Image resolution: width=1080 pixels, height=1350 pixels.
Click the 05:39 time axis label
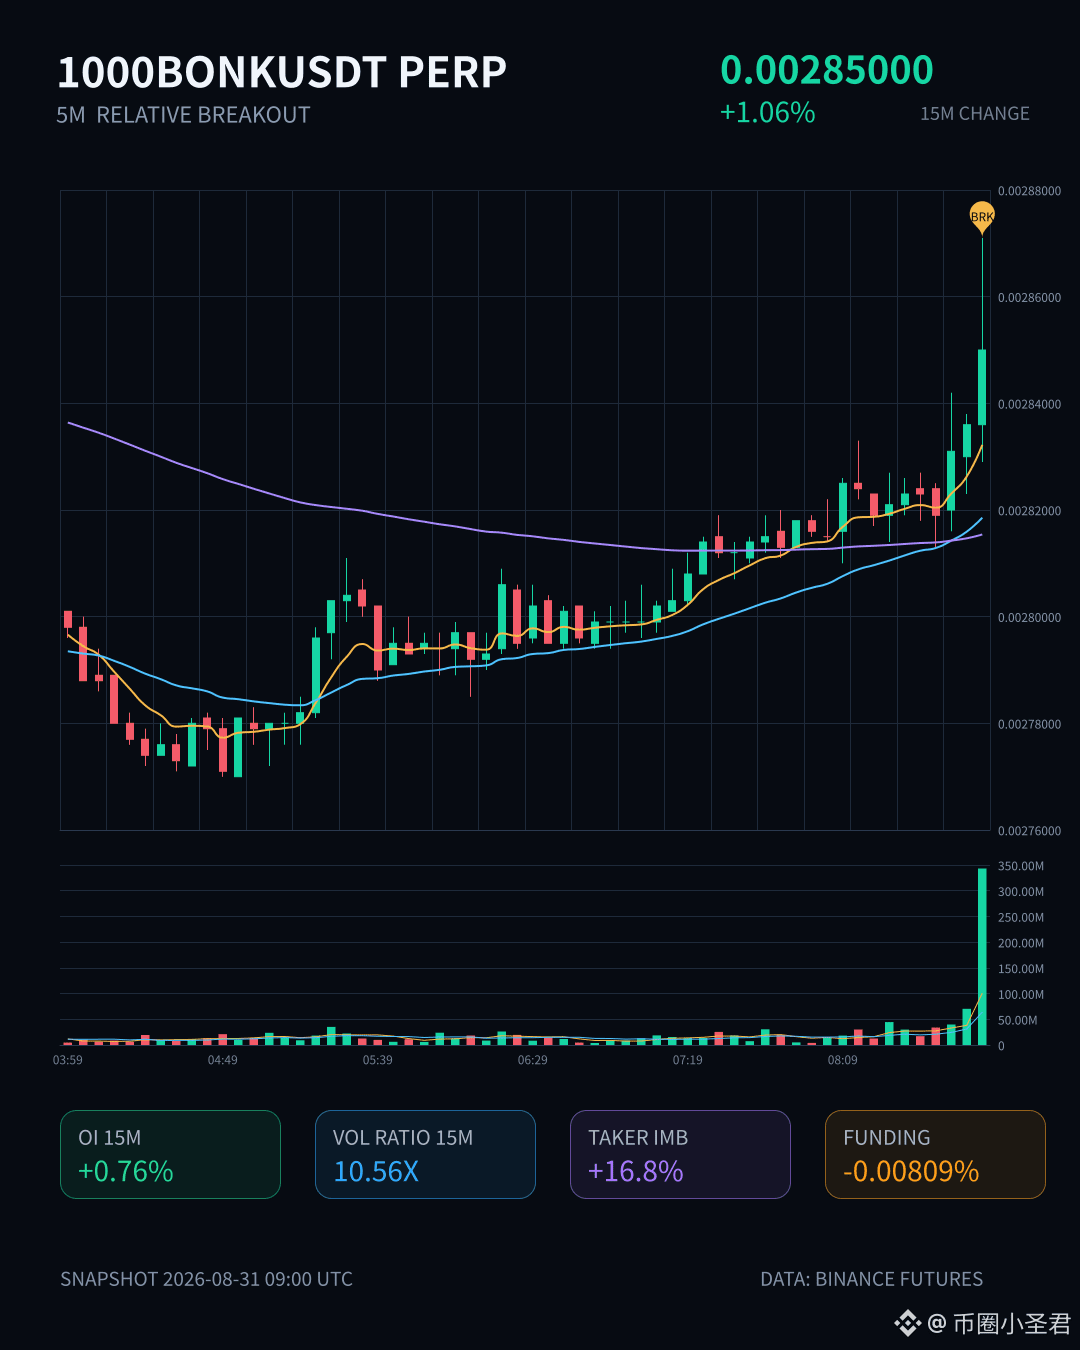(x=378, y=1060)
